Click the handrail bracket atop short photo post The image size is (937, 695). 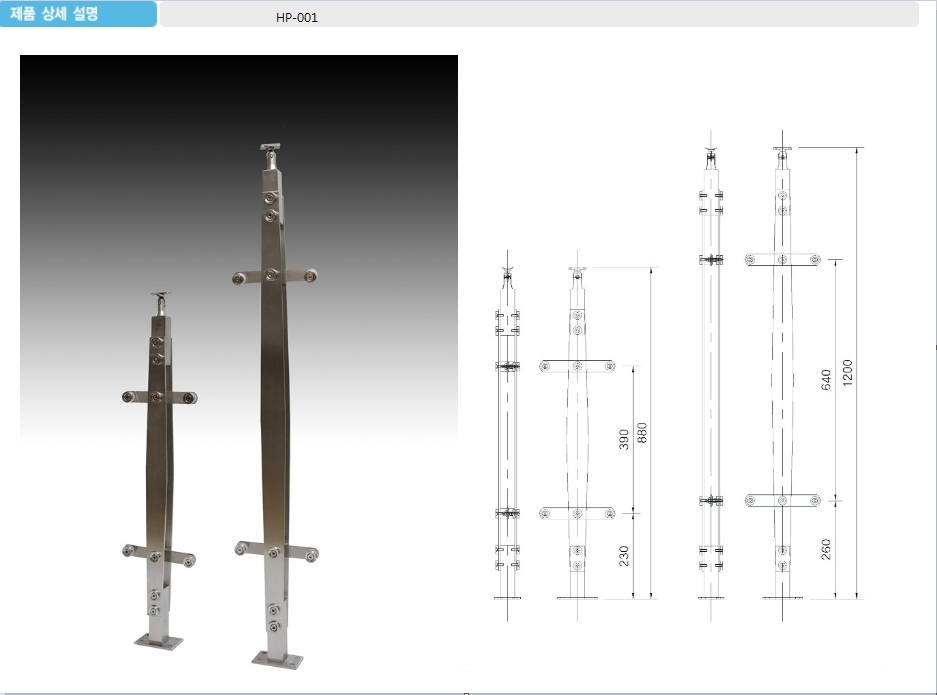click(158, 301)
